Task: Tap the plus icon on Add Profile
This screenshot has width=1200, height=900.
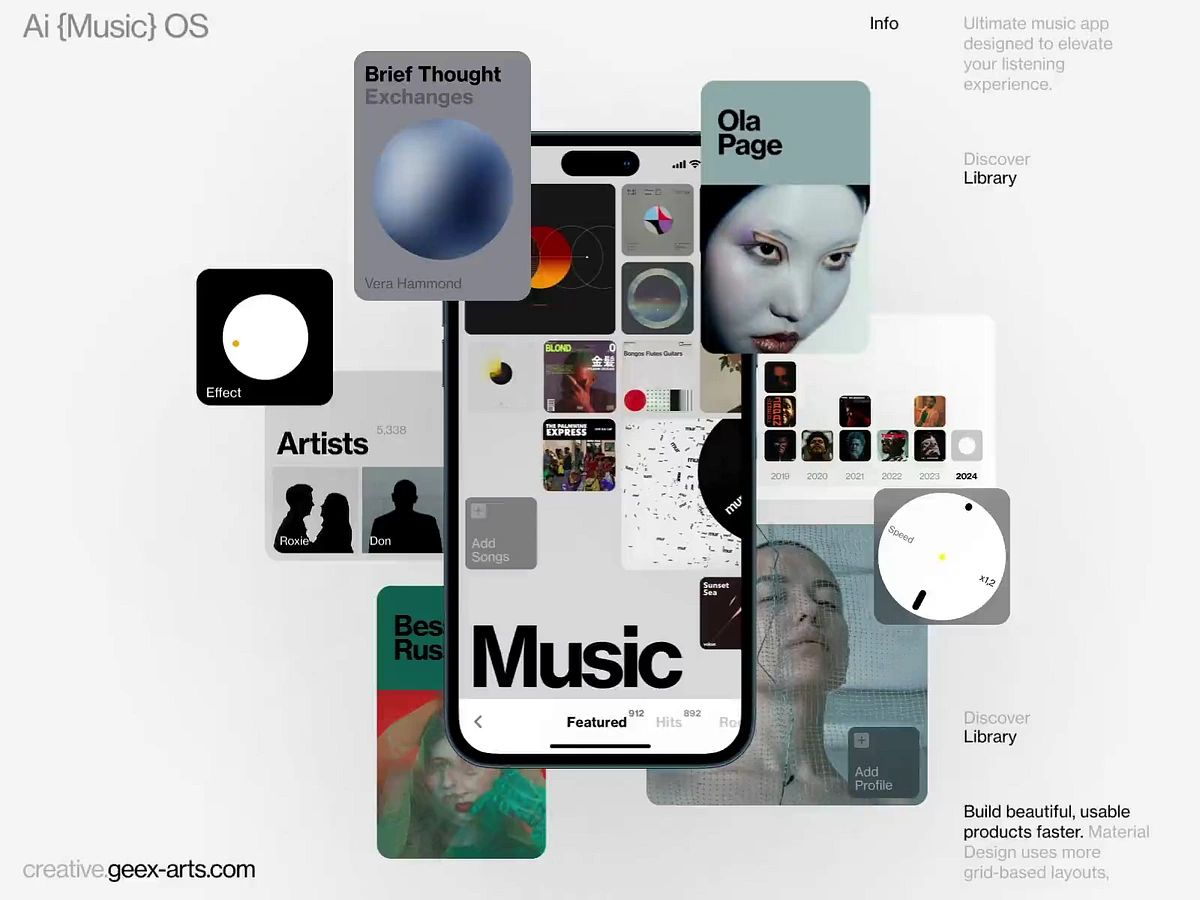Action: [x=862, y=741]
